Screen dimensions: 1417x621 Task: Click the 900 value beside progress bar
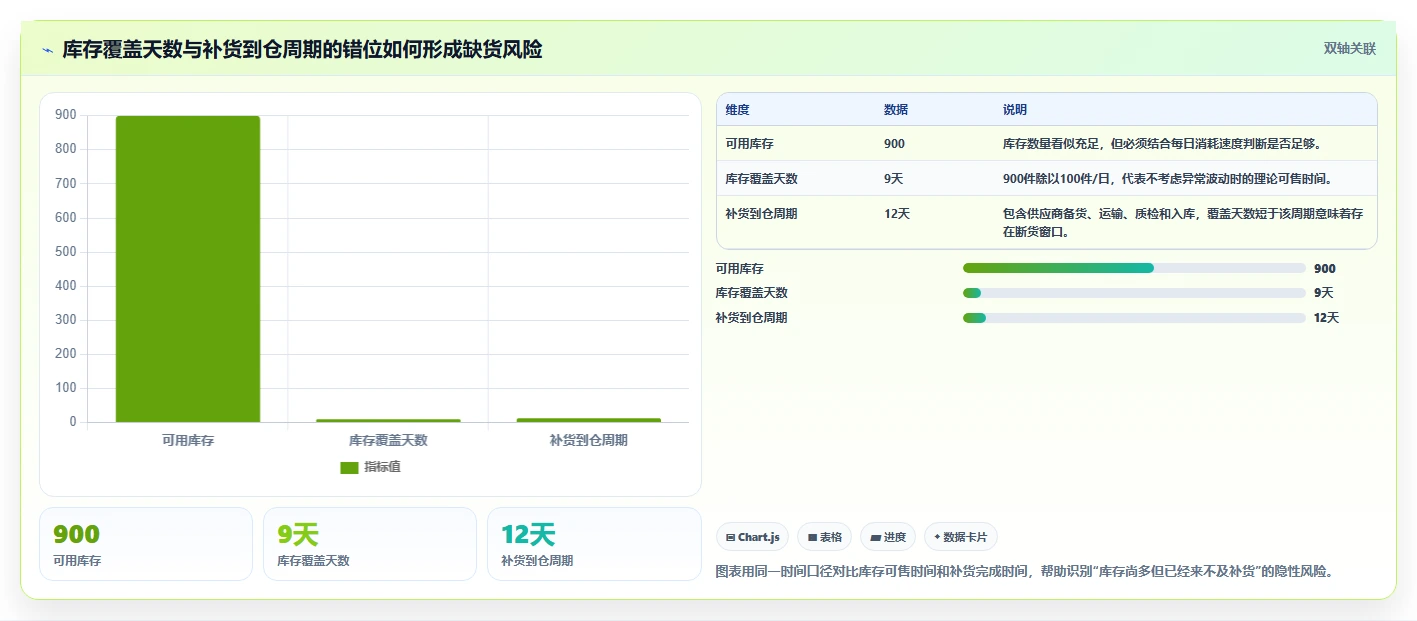(1325, 268)
